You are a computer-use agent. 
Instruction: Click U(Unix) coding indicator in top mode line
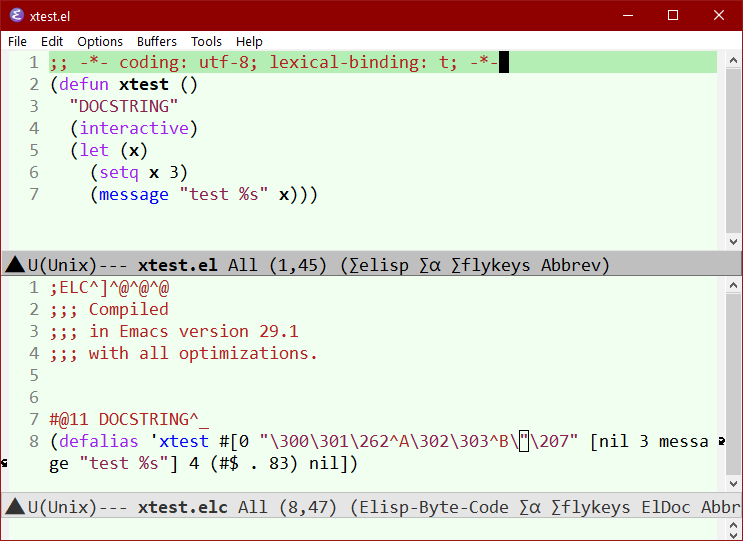(x=63, y=265)
